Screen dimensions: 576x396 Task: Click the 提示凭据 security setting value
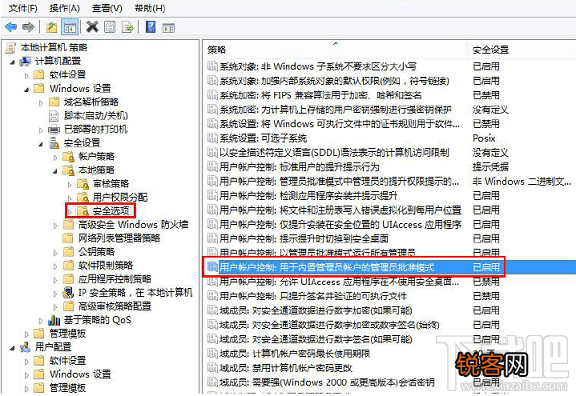[x=490, y=167]
